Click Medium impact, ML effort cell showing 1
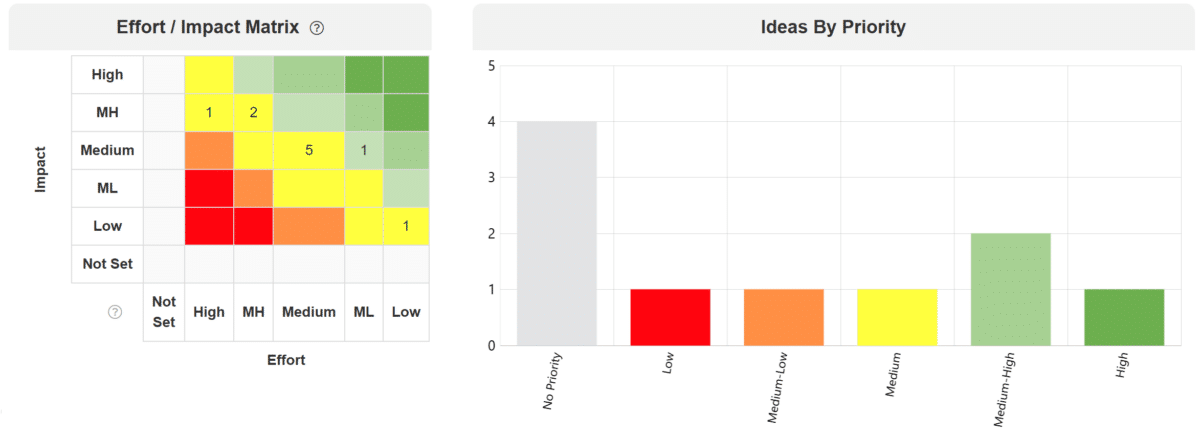1200x435 pixels. [x=364, y=150]
